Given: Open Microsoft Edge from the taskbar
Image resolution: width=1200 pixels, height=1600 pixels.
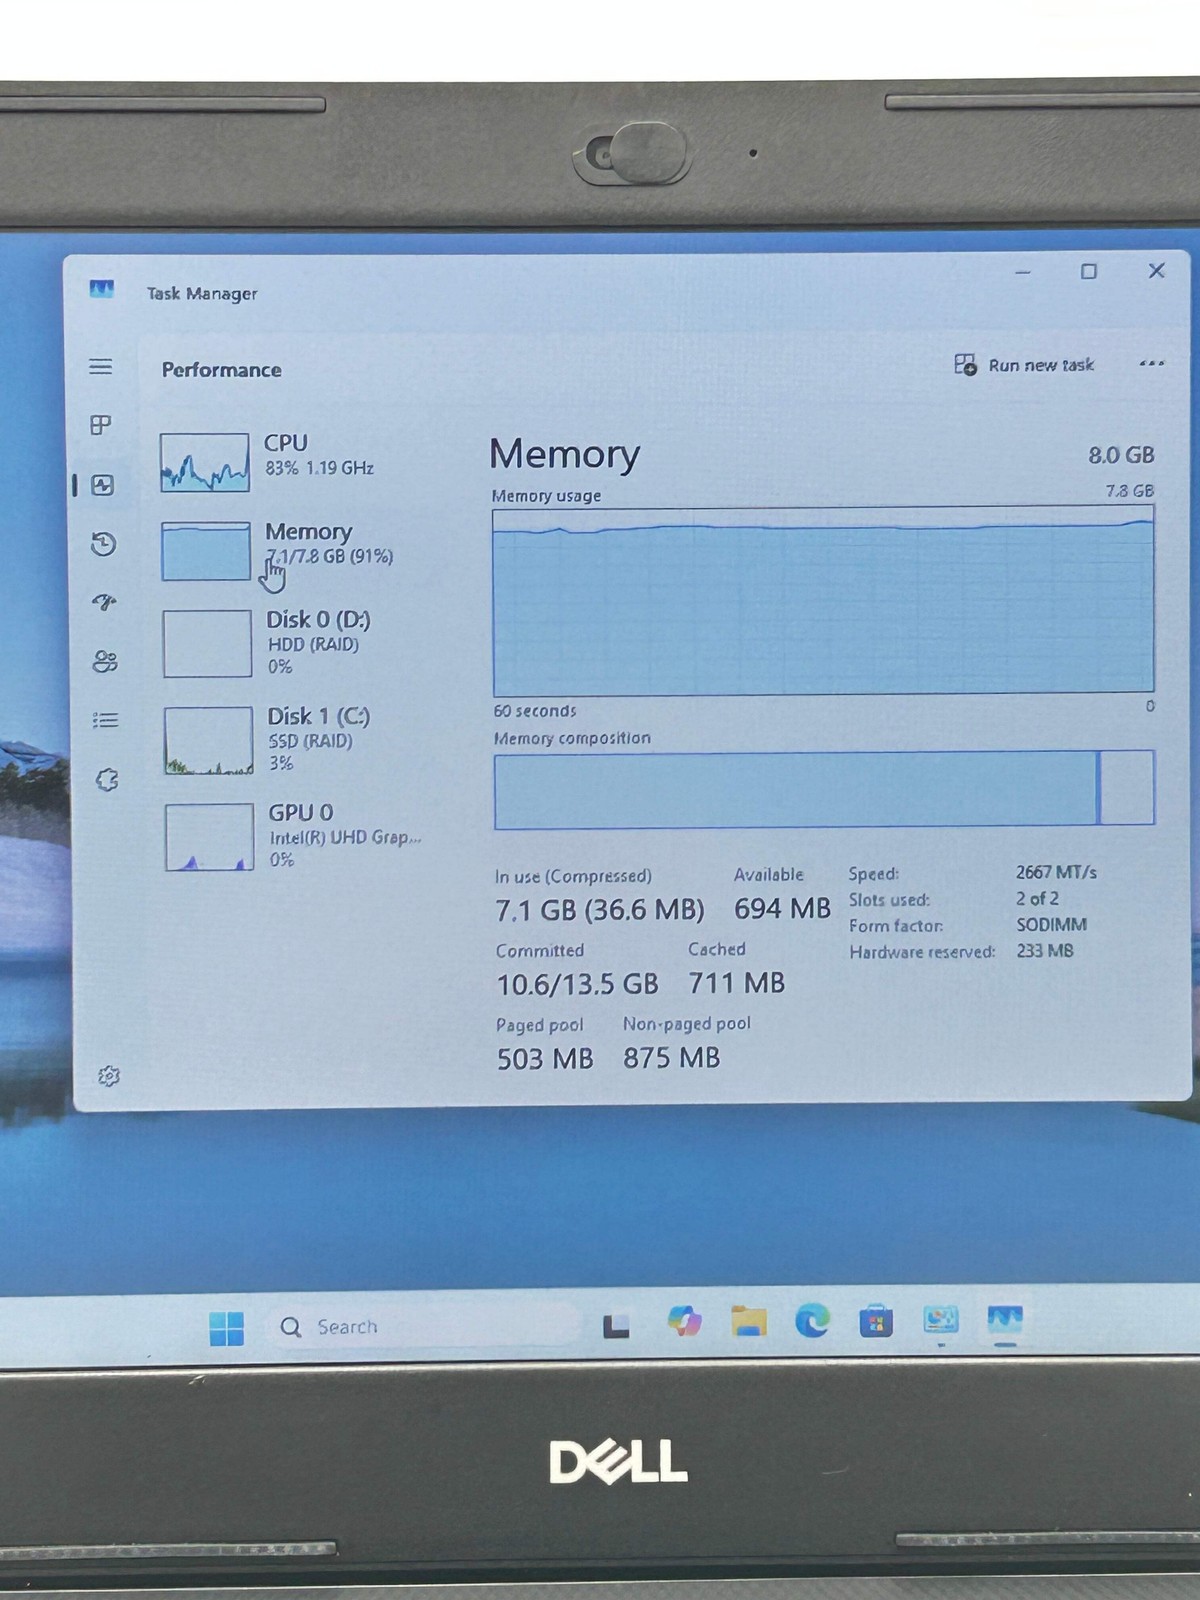Looking at the screenshot, I should (x=812, y=1322).
